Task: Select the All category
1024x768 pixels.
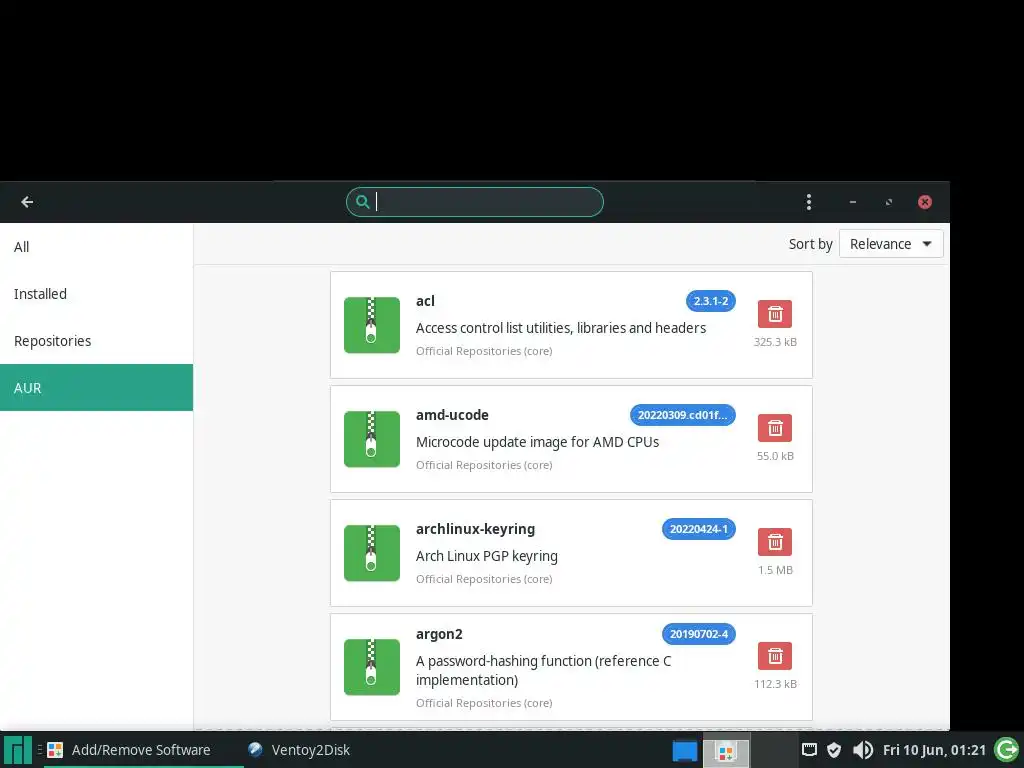Action: coord(97,247)
